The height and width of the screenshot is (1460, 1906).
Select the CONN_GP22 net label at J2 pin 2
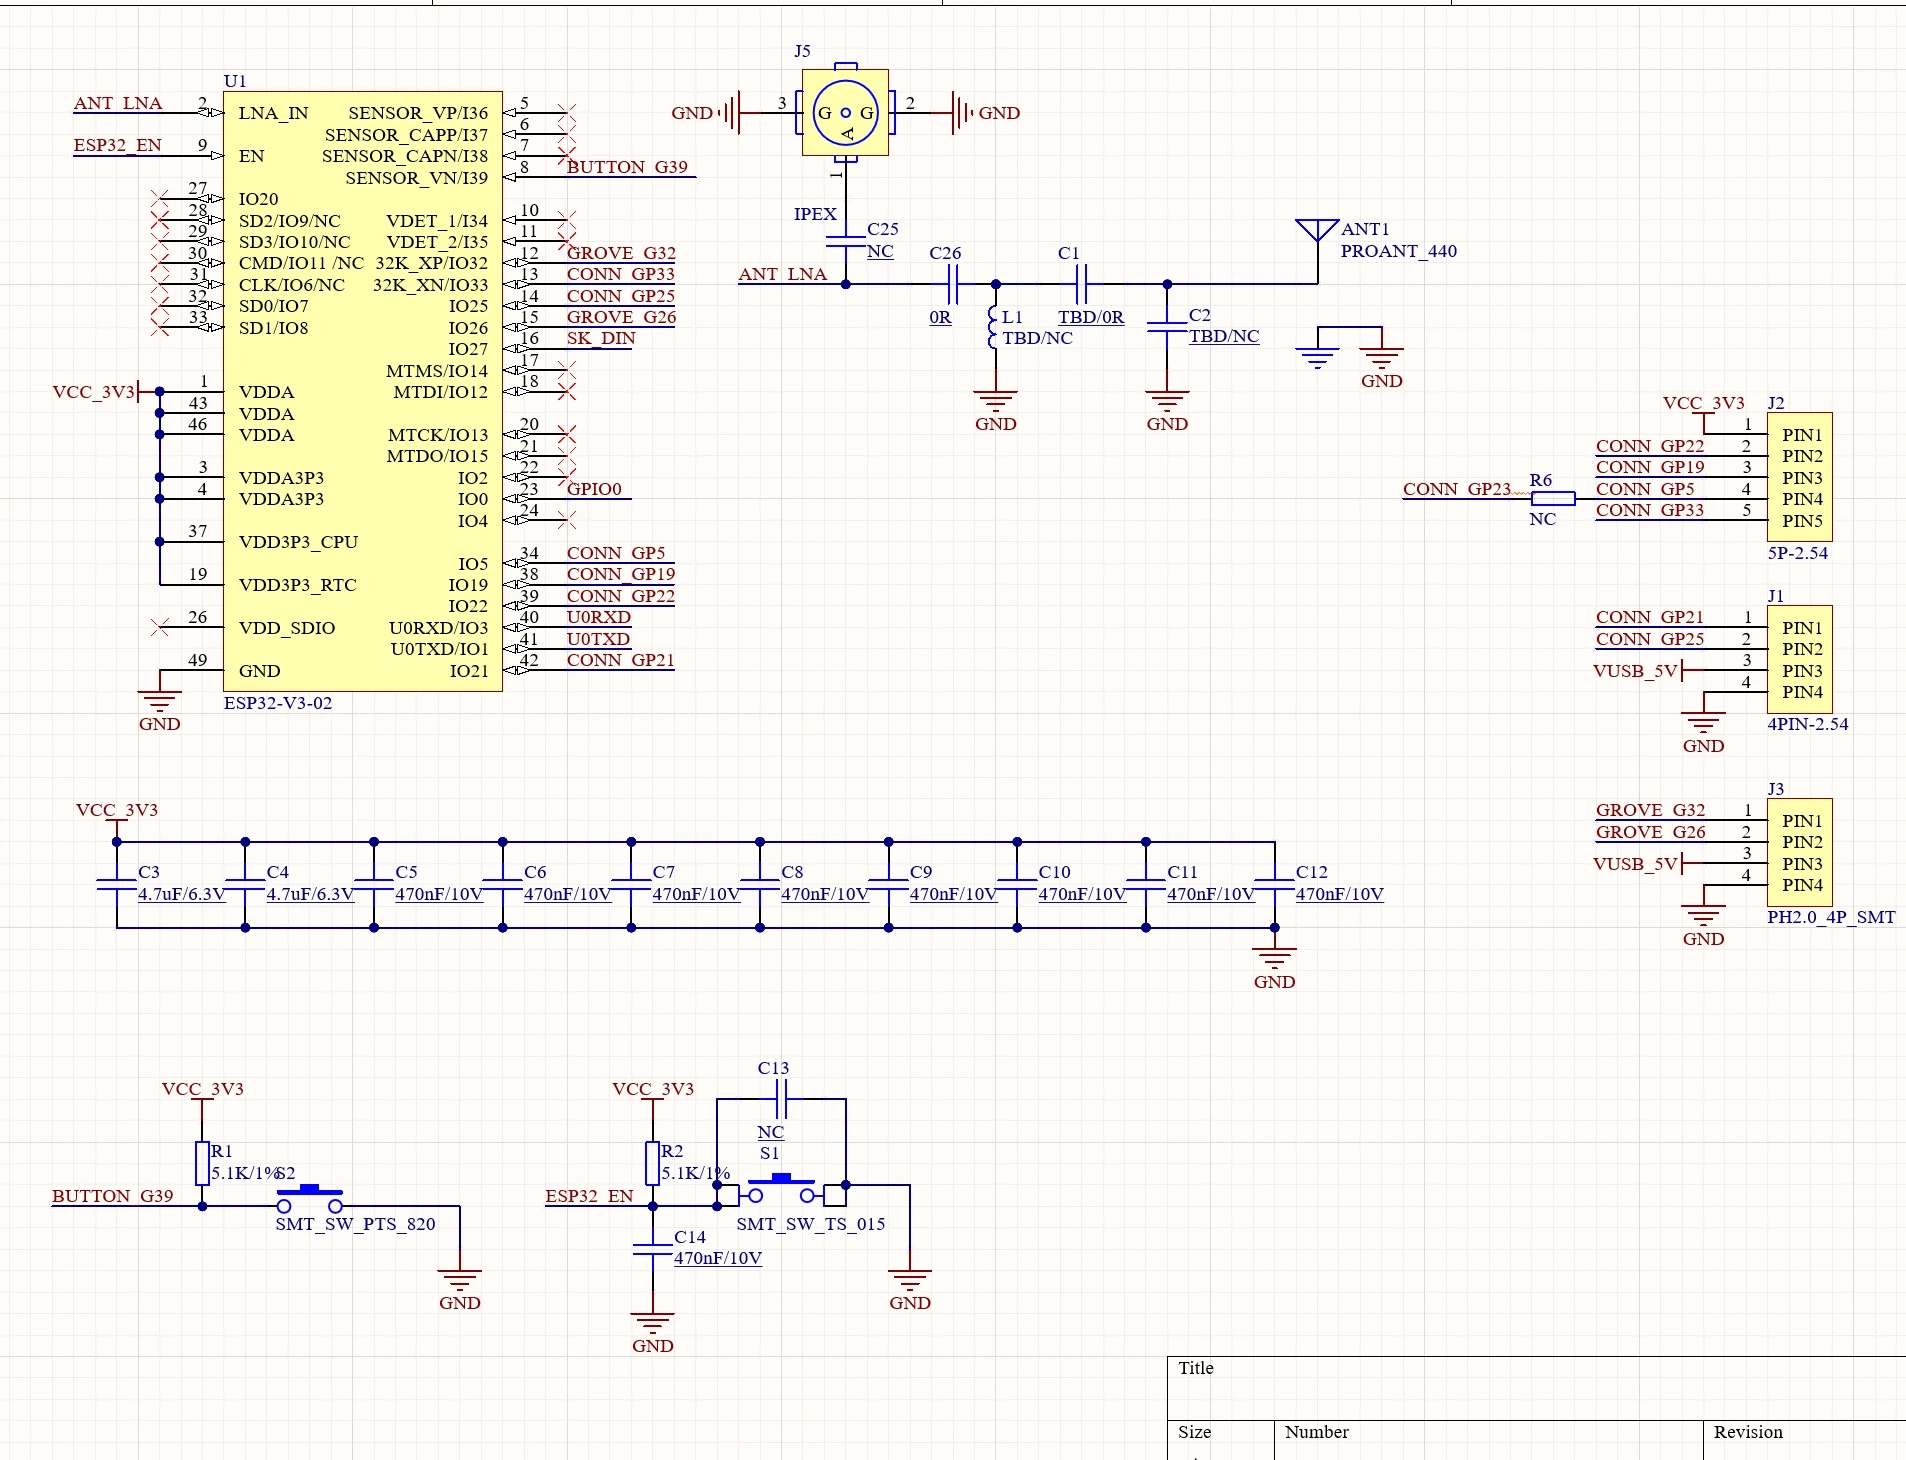click(1650, 446)
